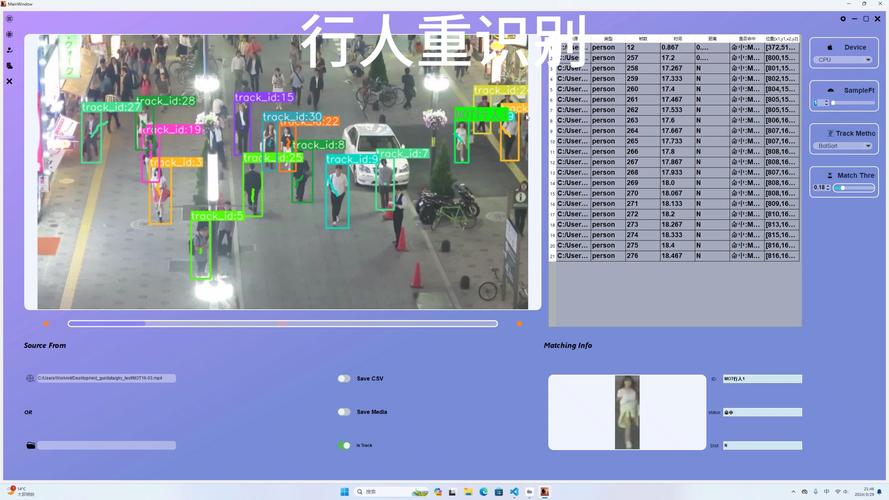Screen dimensions: 889x500
Task: Open weather widget on taskbar
Action: click(19, 491)
